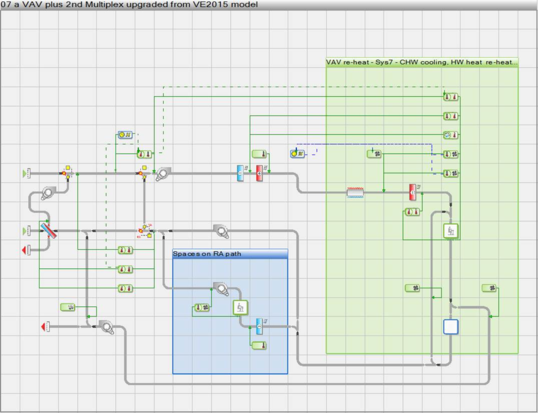538x413 pixels.
Task: Select the mixing damper set left of supply fan
Action: point(143,173)
